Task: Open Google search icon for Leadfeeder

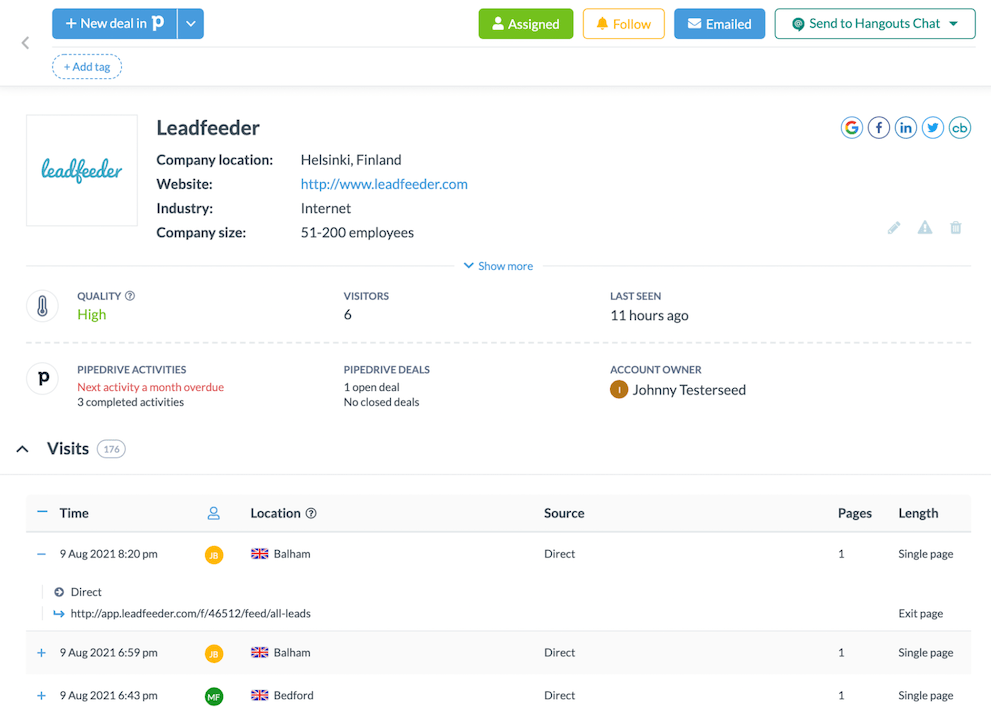Action: point(851,128)
